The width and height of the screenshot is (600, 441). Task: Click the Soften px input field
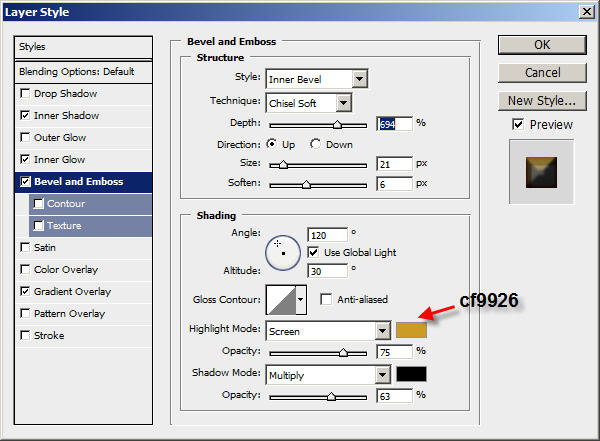pos(394,184)
